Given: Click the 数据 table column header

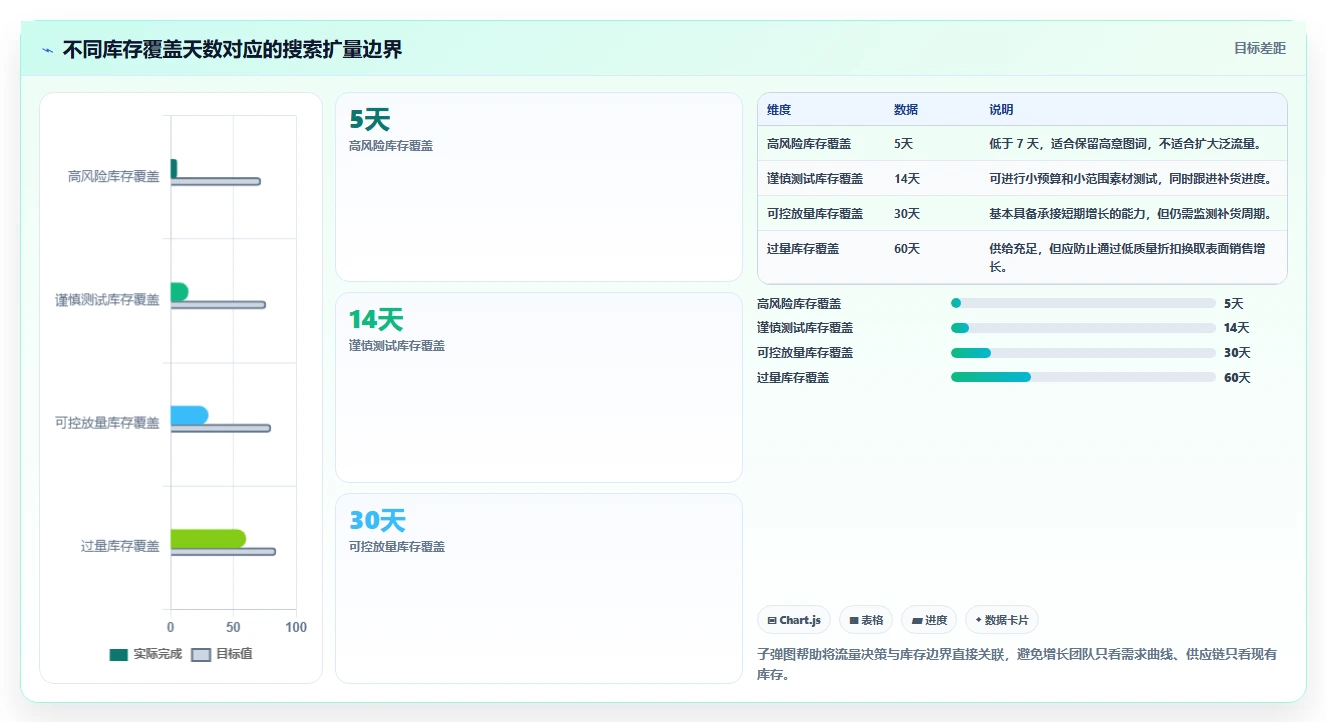Looking at the screenshot, I should tap(906, 110).
